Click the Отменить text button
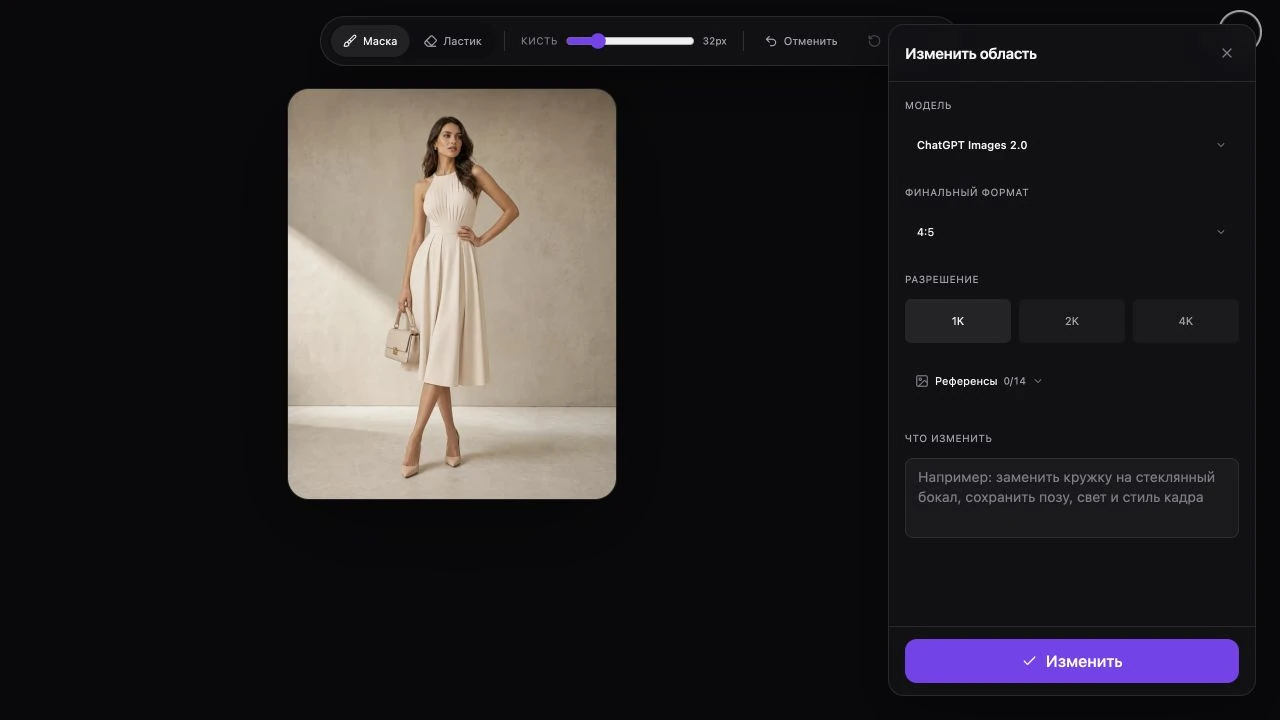Viewport: 1280px width, 720px height. (x=801, y=41)
